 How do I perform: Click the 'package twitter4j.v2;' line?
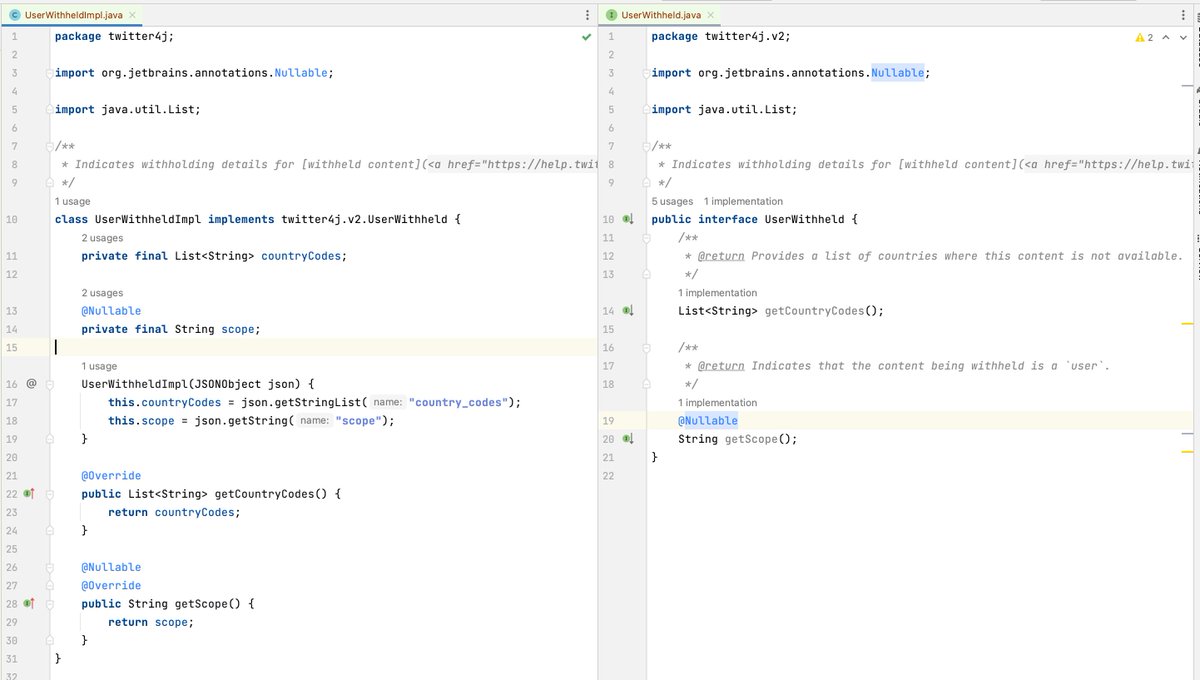pos(721,36)
